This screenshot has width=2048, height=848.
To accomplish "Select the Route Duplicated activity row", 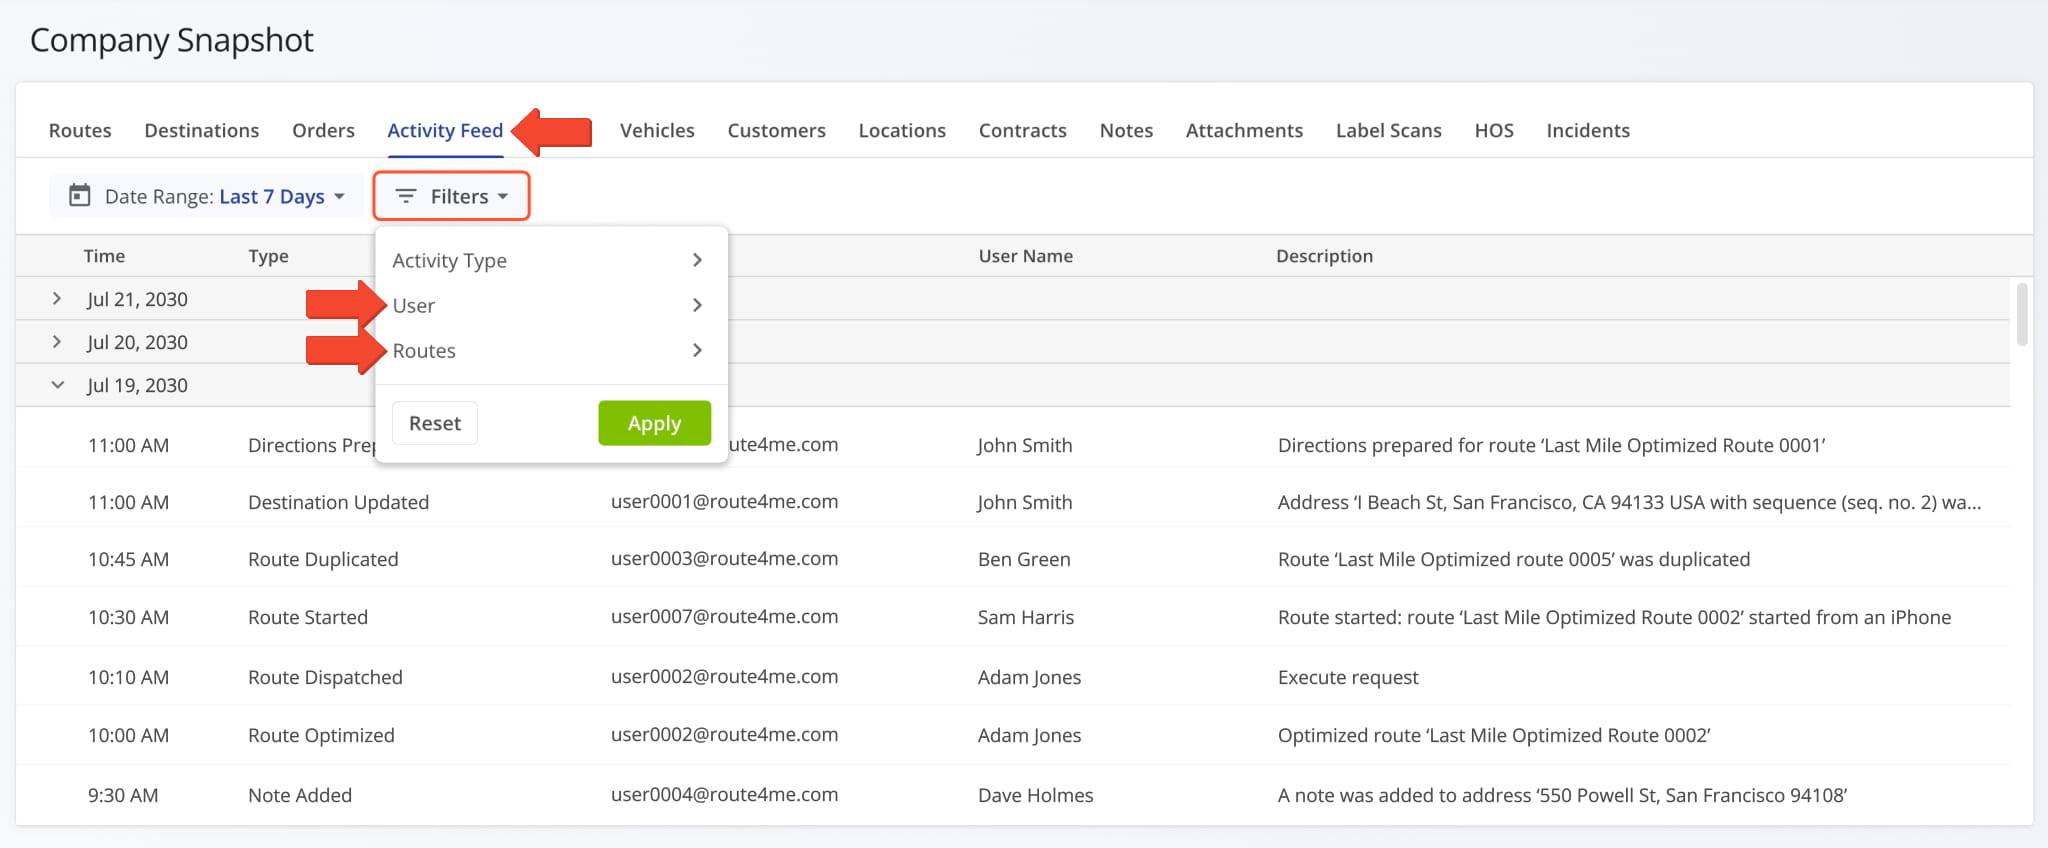I will pos(1012,559).
